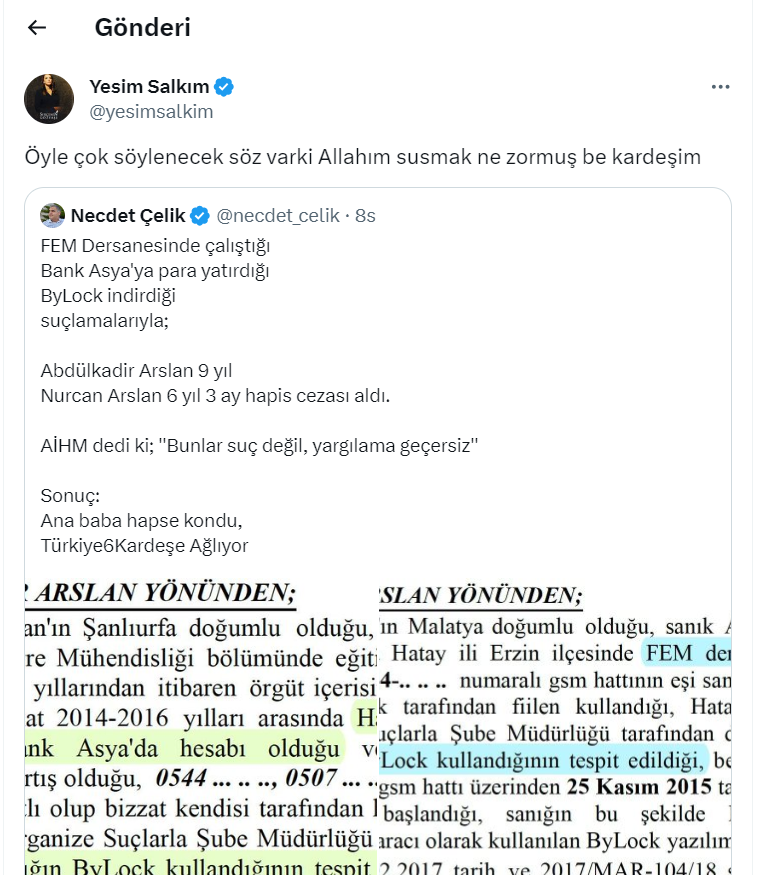Visit the @necdet_celik handle
This screenshot has width=773, height=875.
(278, 216)
